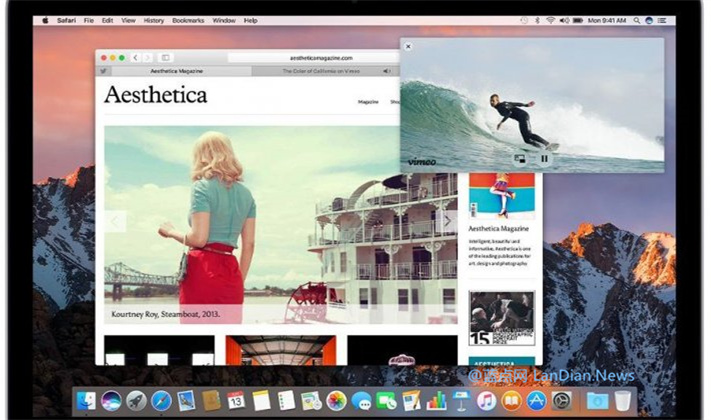The height and width of the screenshot is (420, 711).
Task: Open Notes app in dock
Action: tap(261, 400)
